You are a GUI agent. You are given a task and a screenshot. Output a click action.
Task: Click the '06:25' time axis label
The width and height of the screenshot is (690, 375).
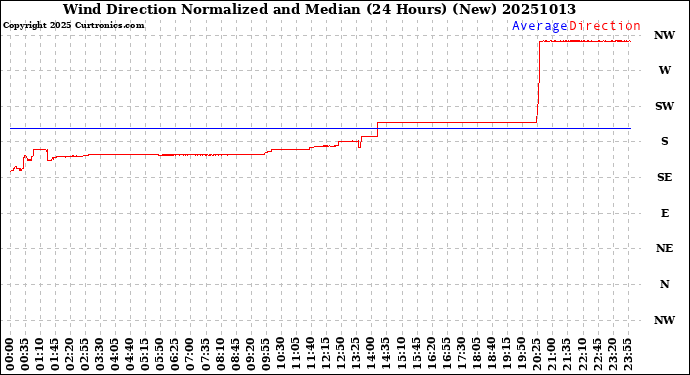[175, 354]
